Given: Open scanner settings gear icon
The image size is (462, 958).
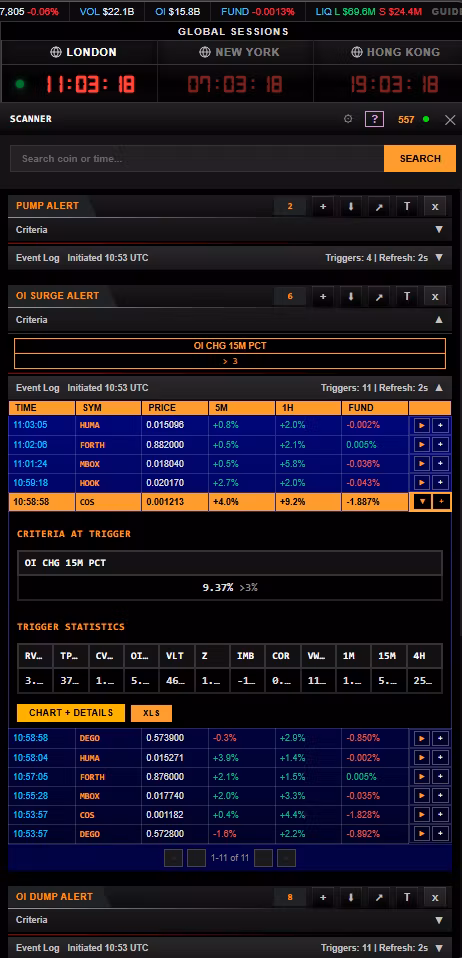Looking at the screenshot, I should [348, 119].
